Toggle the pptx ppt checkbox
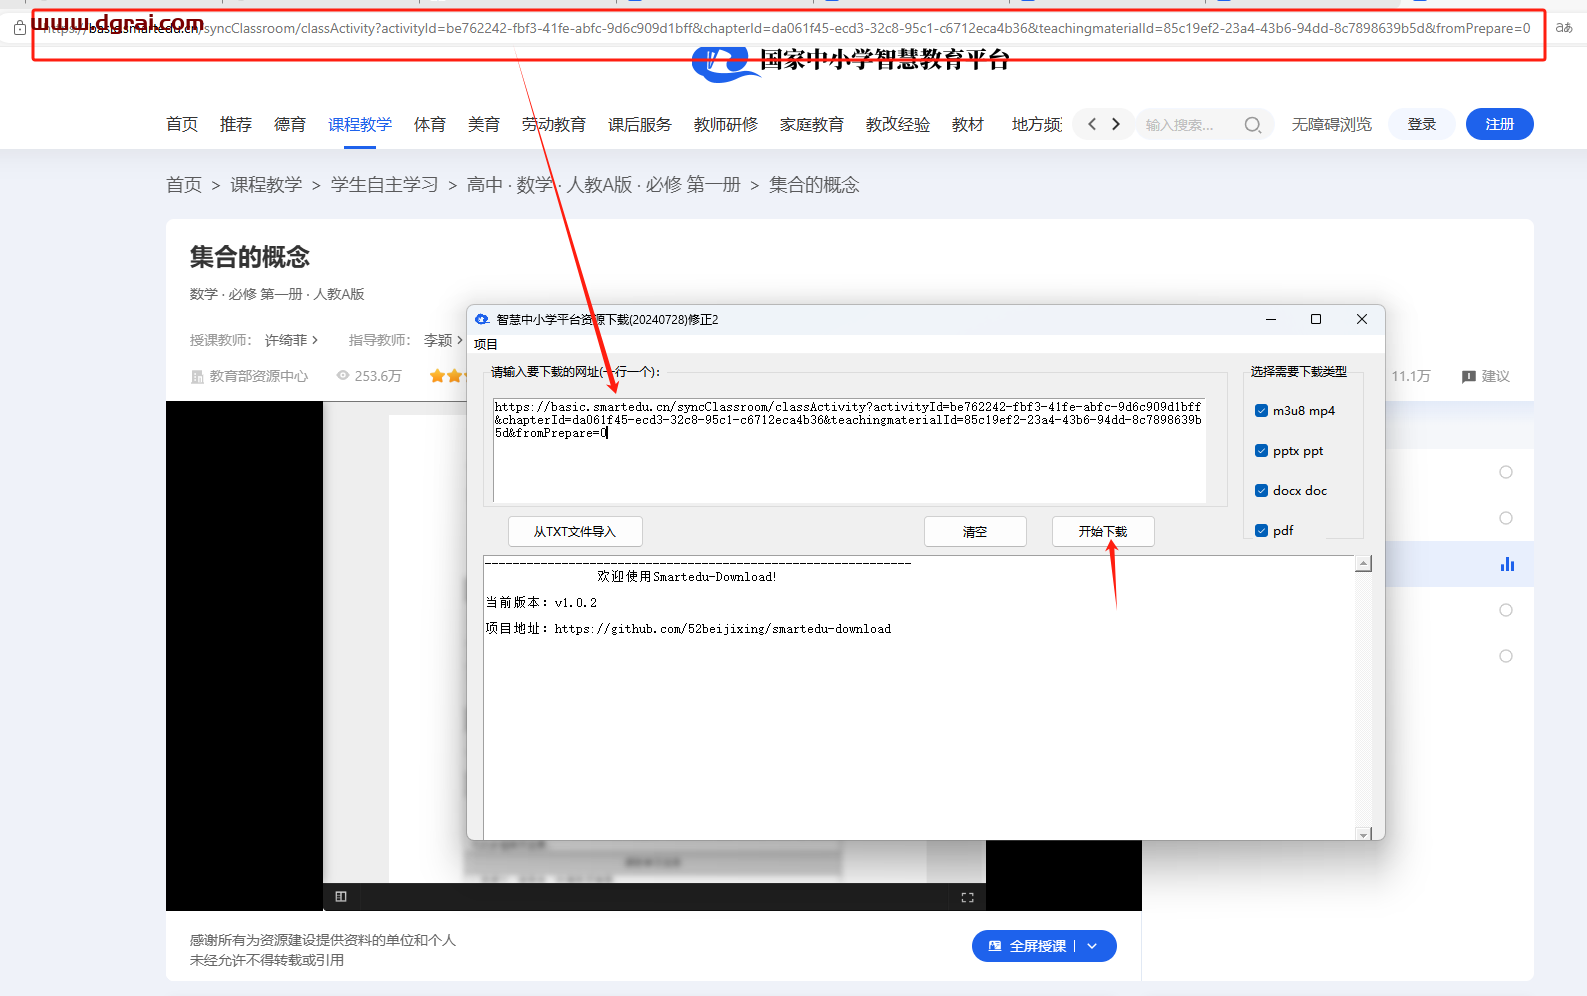 1261,450
